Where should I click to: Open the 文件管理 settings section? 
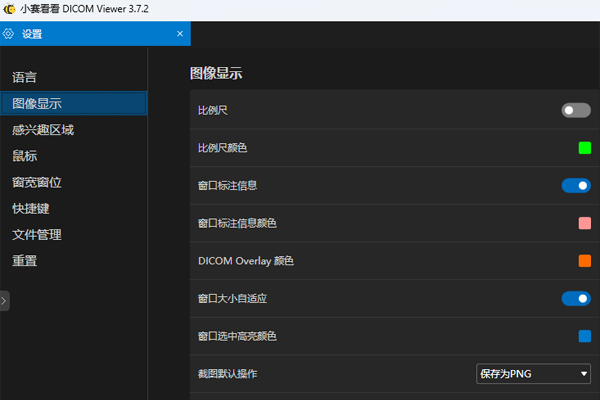point(73,234)
